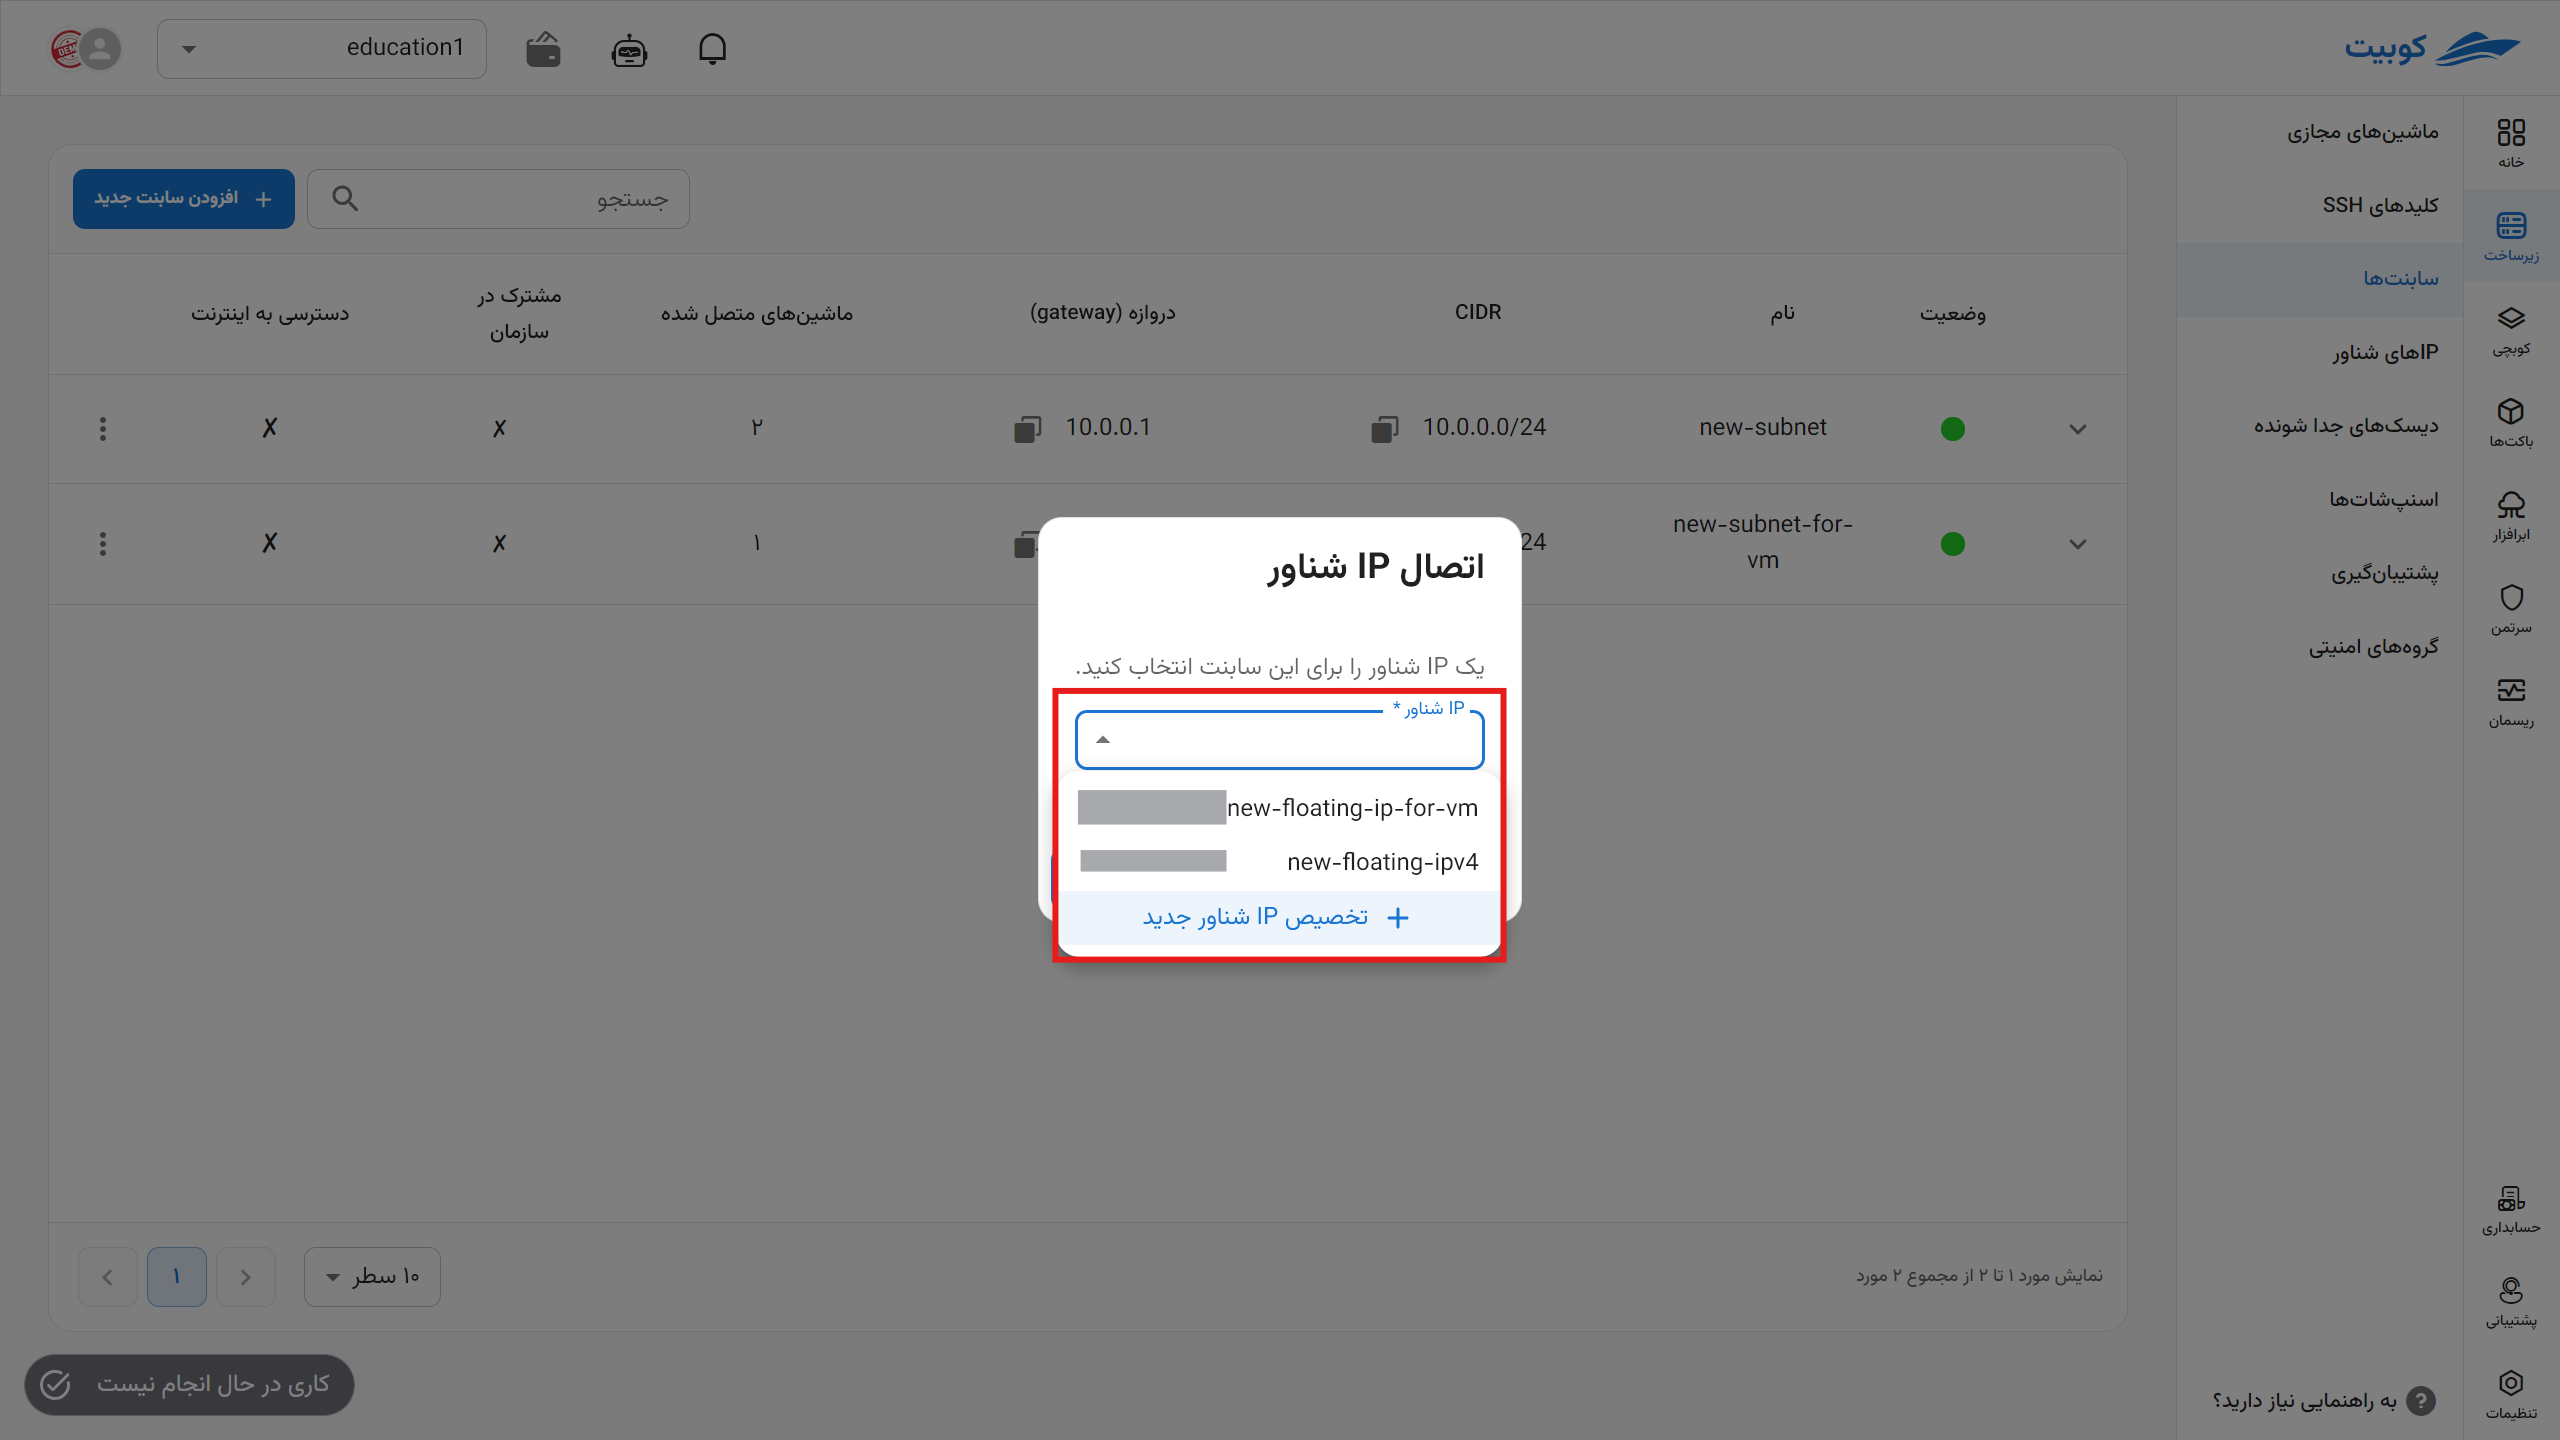Viewport: 2560px width, 1440px height.
Task: Open the Kubchi (کوبچی) sidebar icon
Action: [x=2511, y=330]
